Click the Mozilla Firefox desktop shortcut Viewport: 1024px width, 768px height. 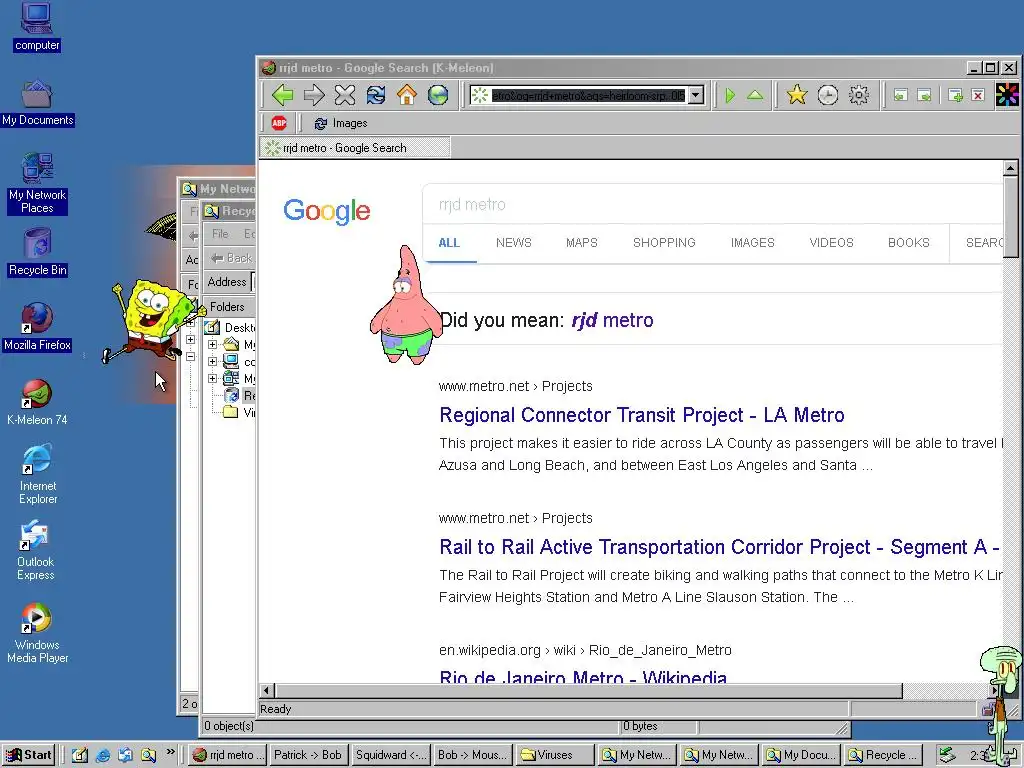click(37, 327)
